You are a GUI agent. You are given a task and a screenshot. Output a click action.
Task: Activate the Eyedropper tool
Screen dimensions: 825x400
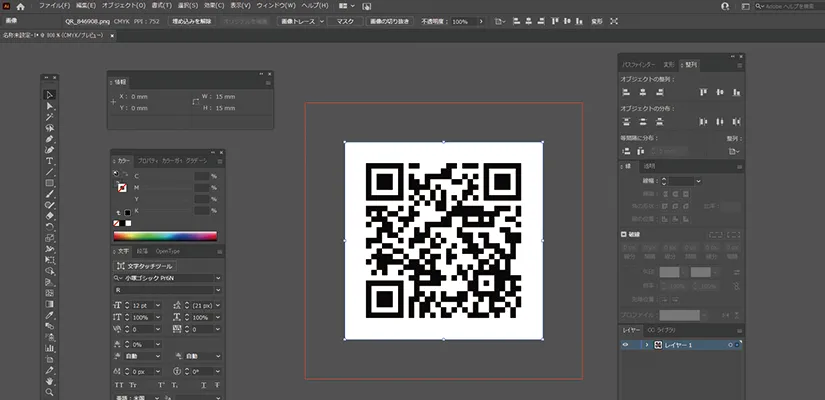tap(49, 315)
